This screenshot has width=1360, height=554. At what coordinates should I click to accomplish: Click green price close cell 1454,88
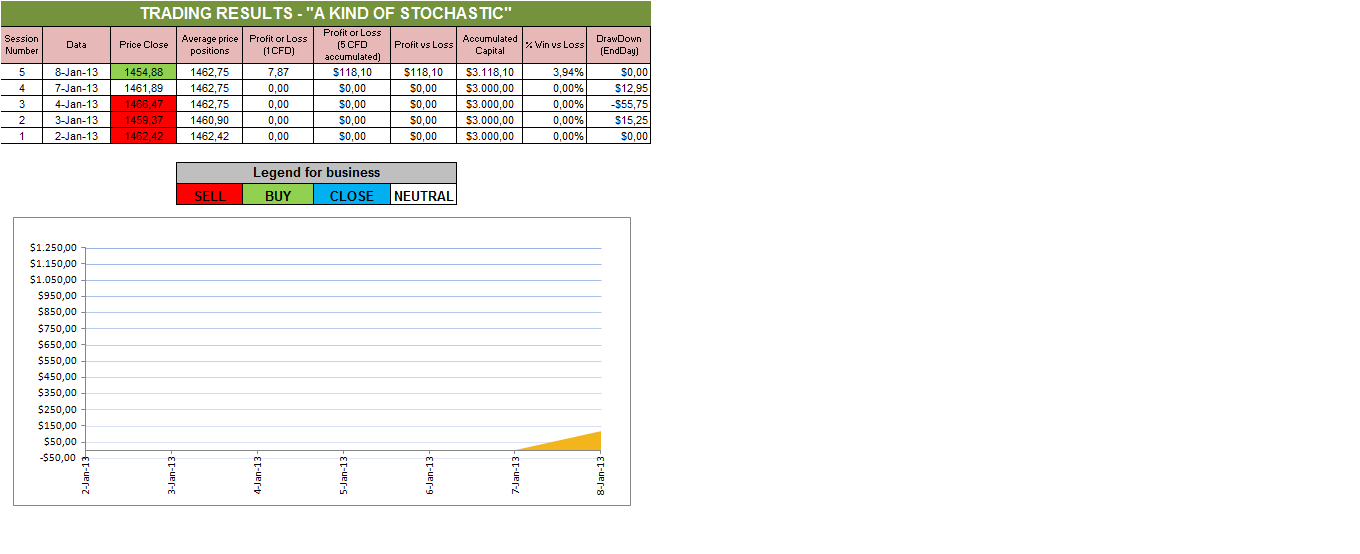coord(144,72)
